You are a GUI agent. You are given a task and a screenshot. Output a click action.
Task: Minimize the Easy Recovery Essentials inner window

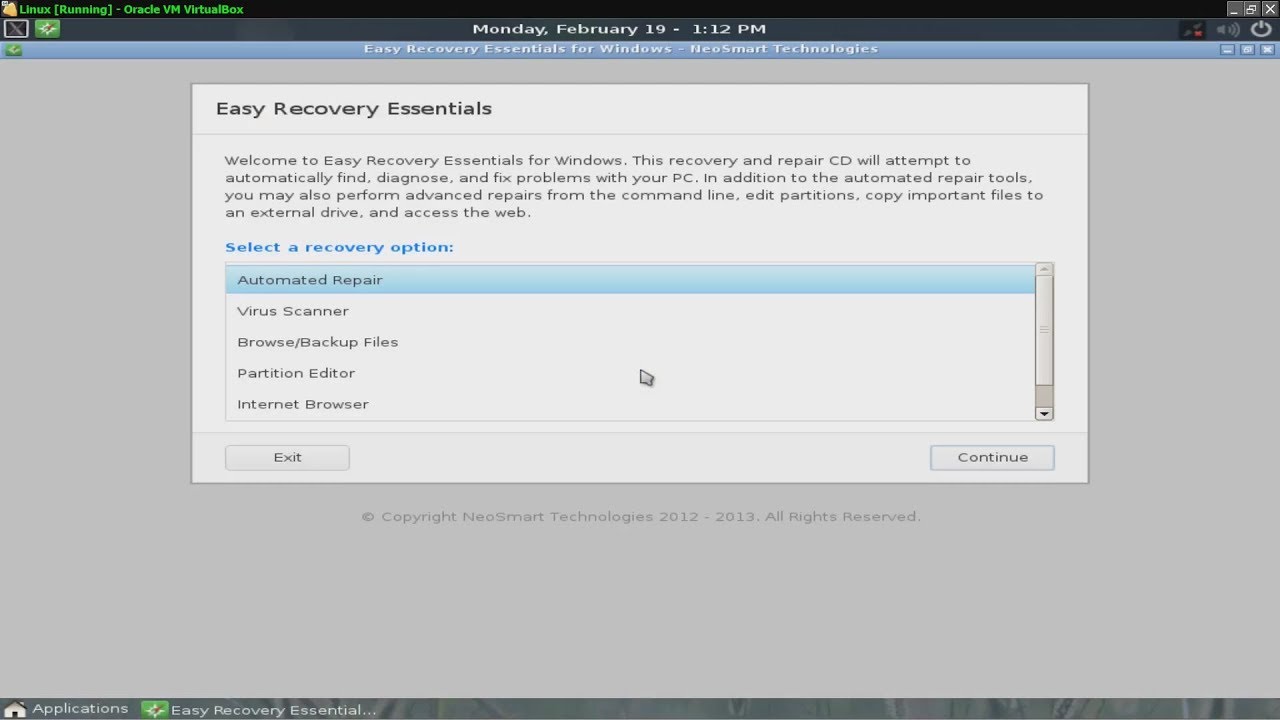[1227, 49]
